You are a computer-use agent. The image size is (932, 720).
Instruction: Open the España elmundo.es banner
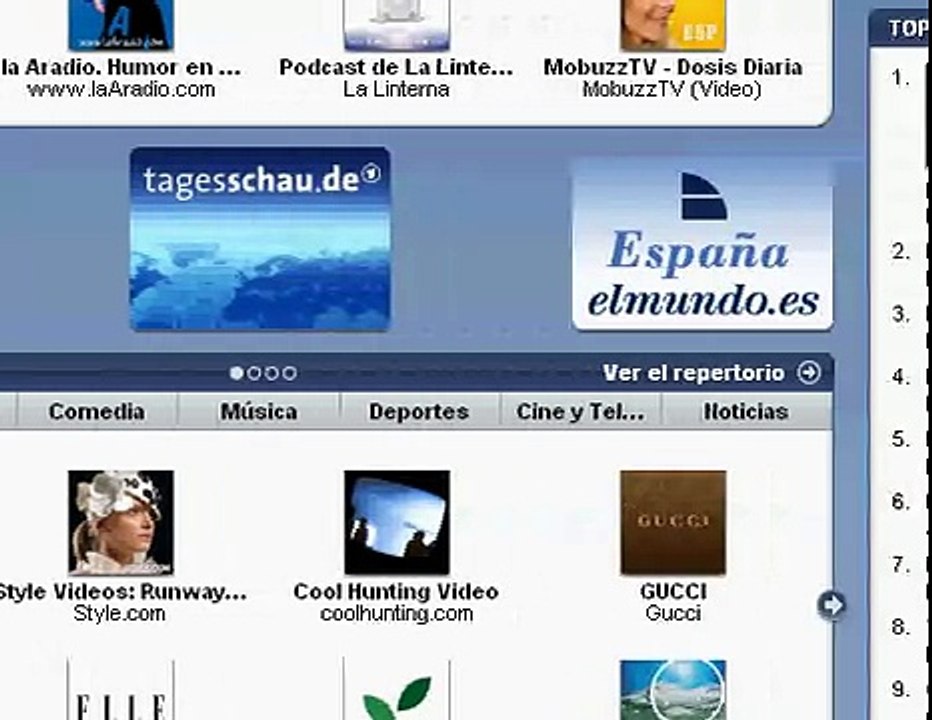tap(702, 245)
